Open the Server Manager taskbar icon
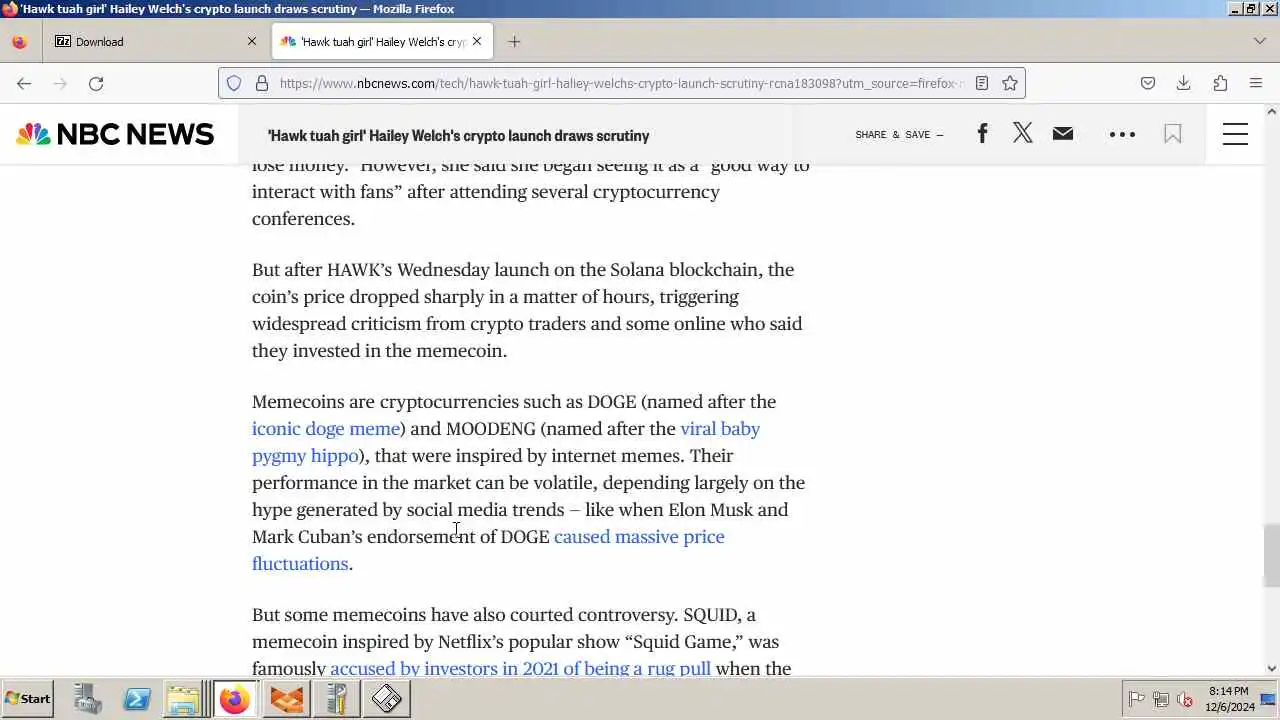The width and height of the screenshot is (1280, 720). [x=87, y=699]
